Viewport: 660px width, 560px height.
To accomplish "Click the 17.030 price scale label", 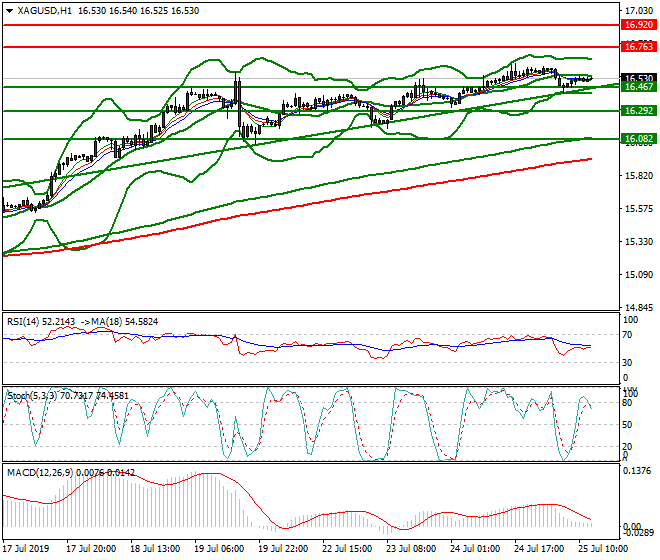I will (x=639, y=11).
